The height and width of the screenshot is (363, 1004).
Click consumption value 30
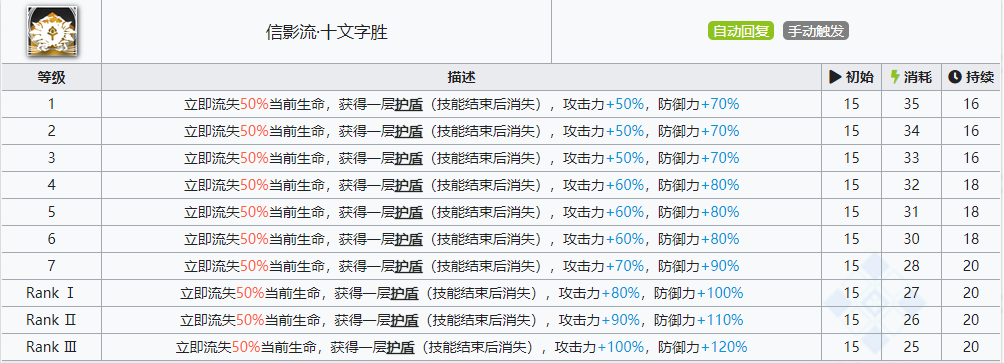(x=912, y=239)
